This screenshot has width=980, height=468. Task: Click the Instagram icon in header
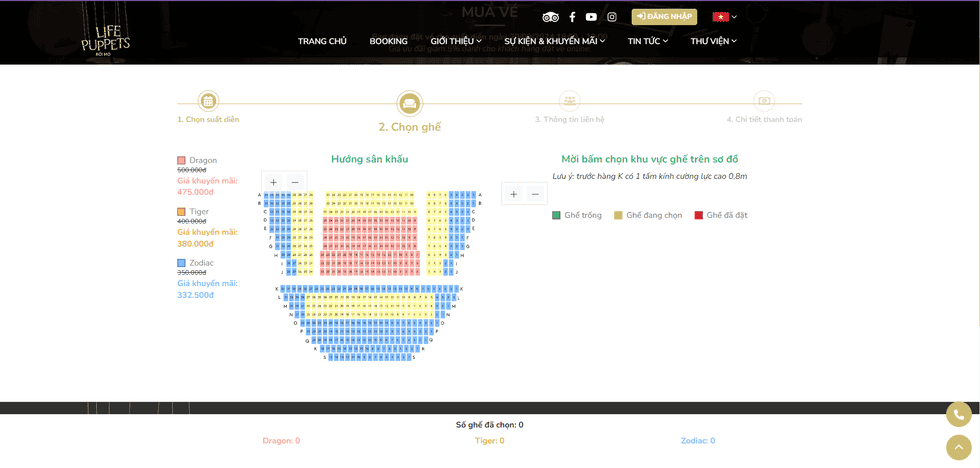[x=612, y=17]
